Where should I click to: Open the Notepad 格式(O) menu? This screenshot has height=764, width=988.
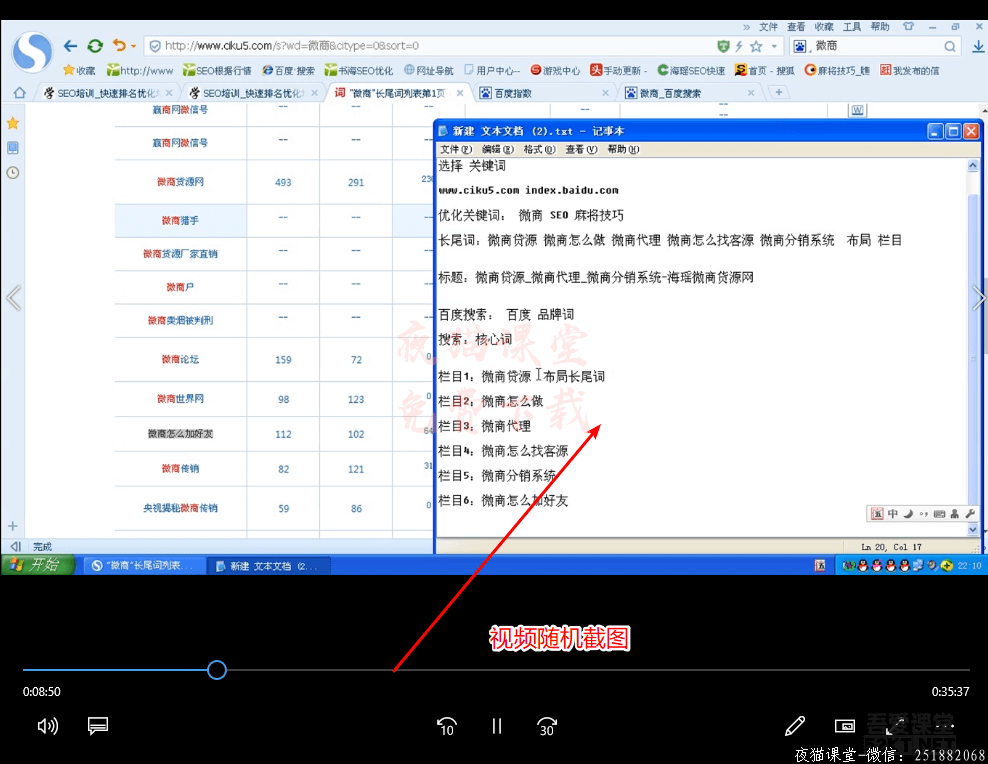point(539,149)
